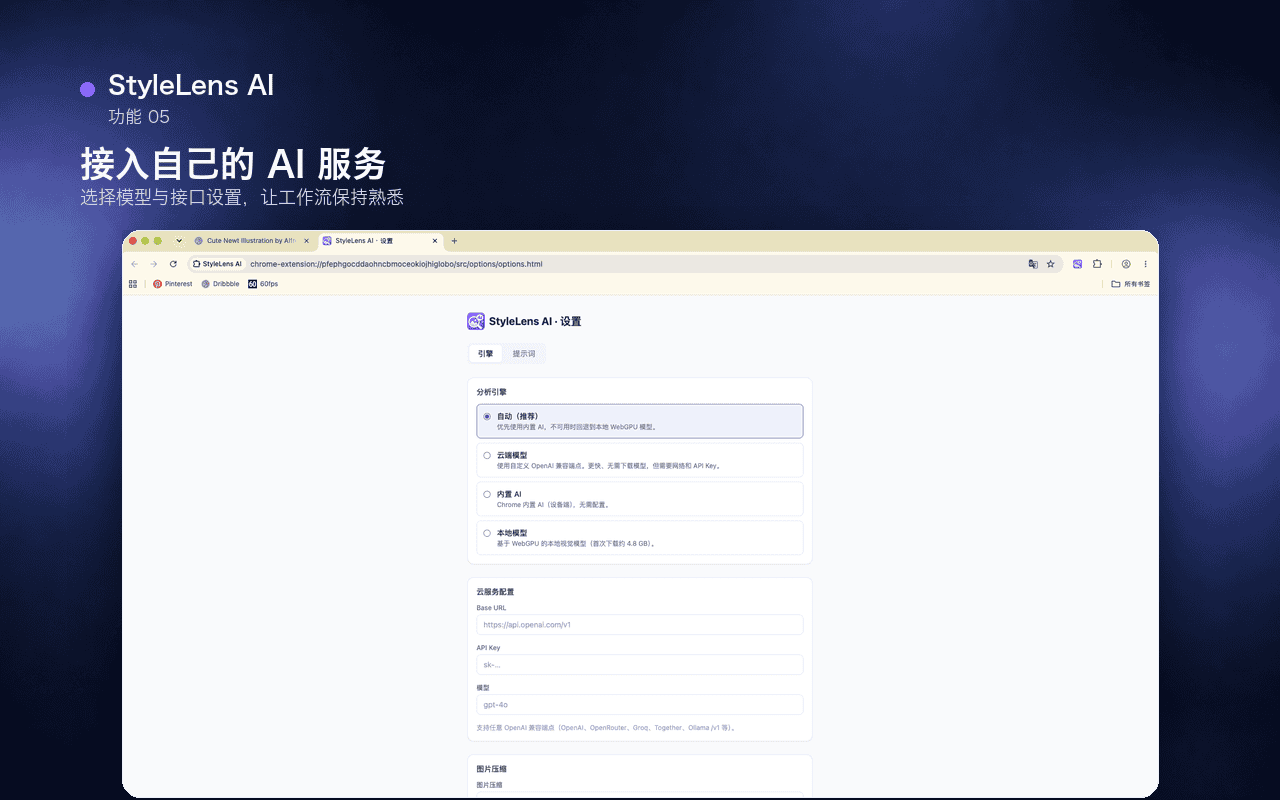Expand the tab search dropdown arrow
1280x800 pixels.
[179, 241]
